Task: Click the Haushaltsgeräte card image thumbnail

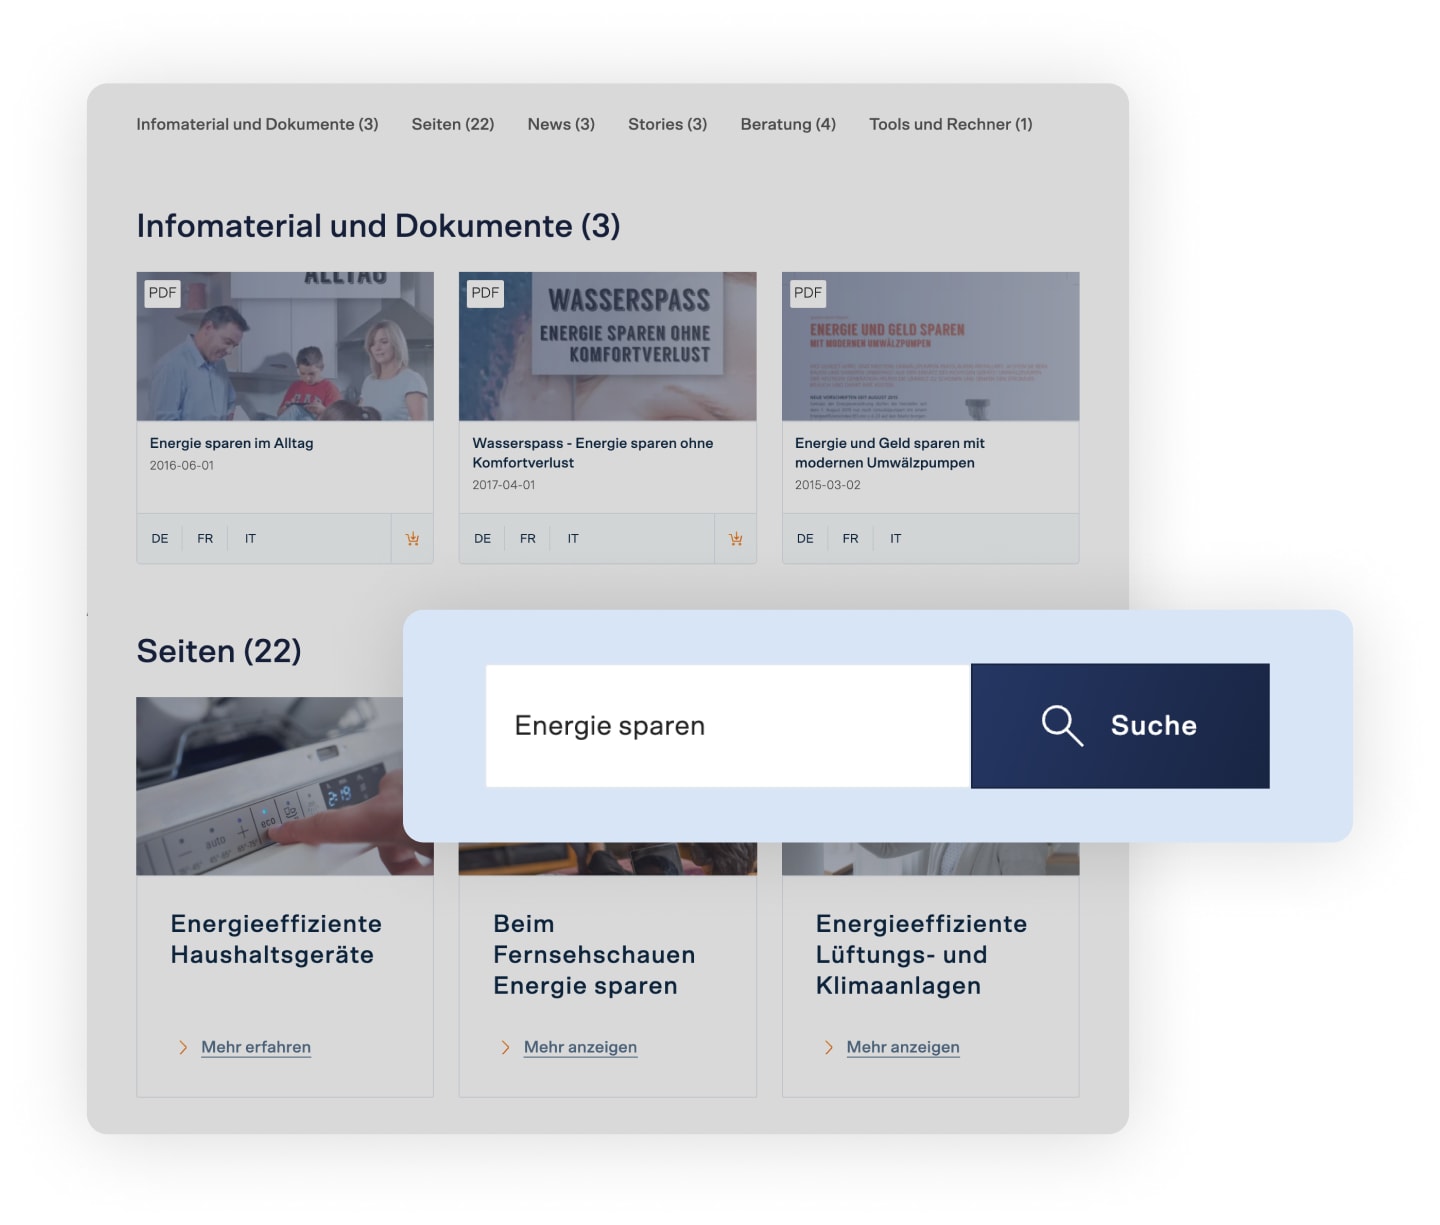Action: tap(285, 786)
